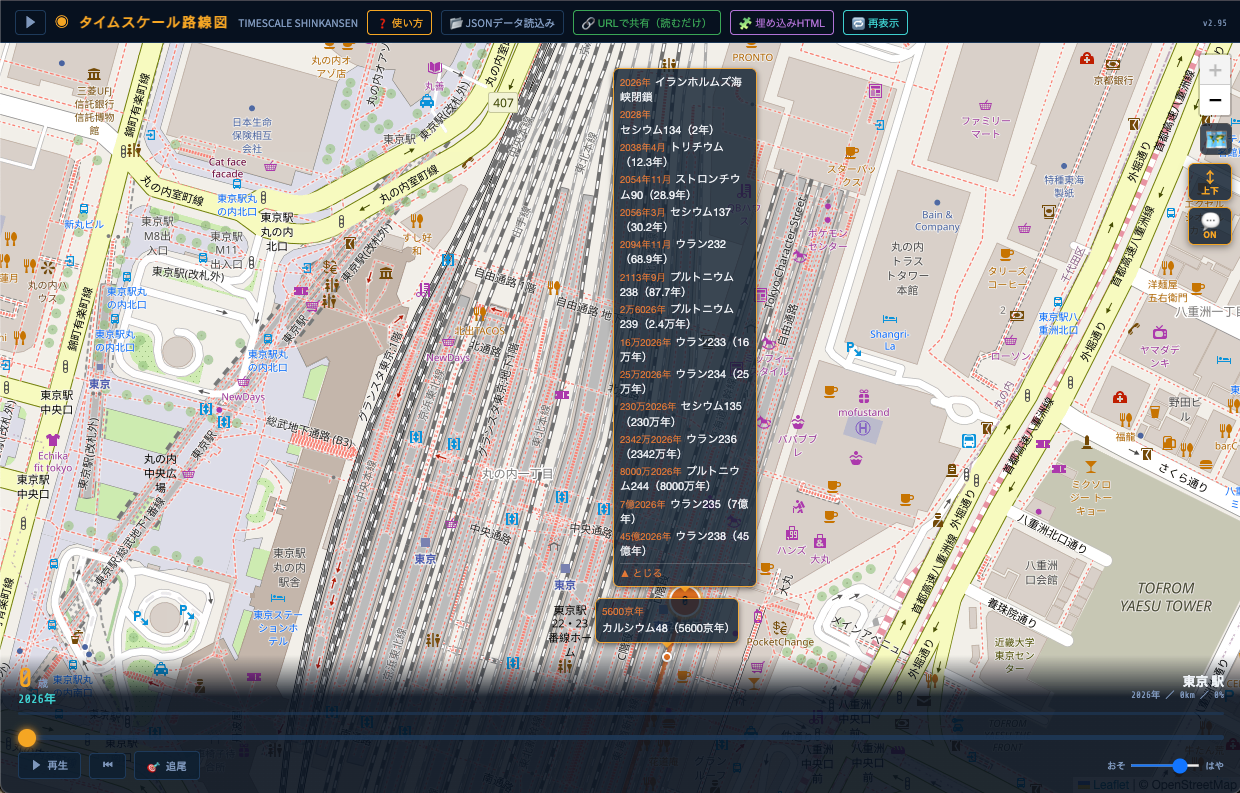Click the 2026年 year readout at bottom left

click(x=37, y=699)
